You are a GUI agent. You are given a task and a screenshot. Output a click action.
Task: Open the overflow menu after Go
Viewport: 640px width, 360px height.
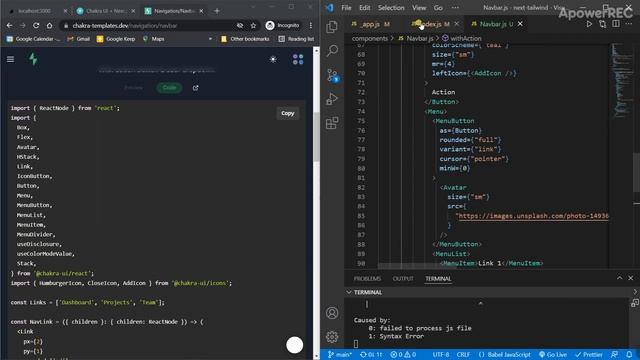pyautogui.click(x=455, y=7)
